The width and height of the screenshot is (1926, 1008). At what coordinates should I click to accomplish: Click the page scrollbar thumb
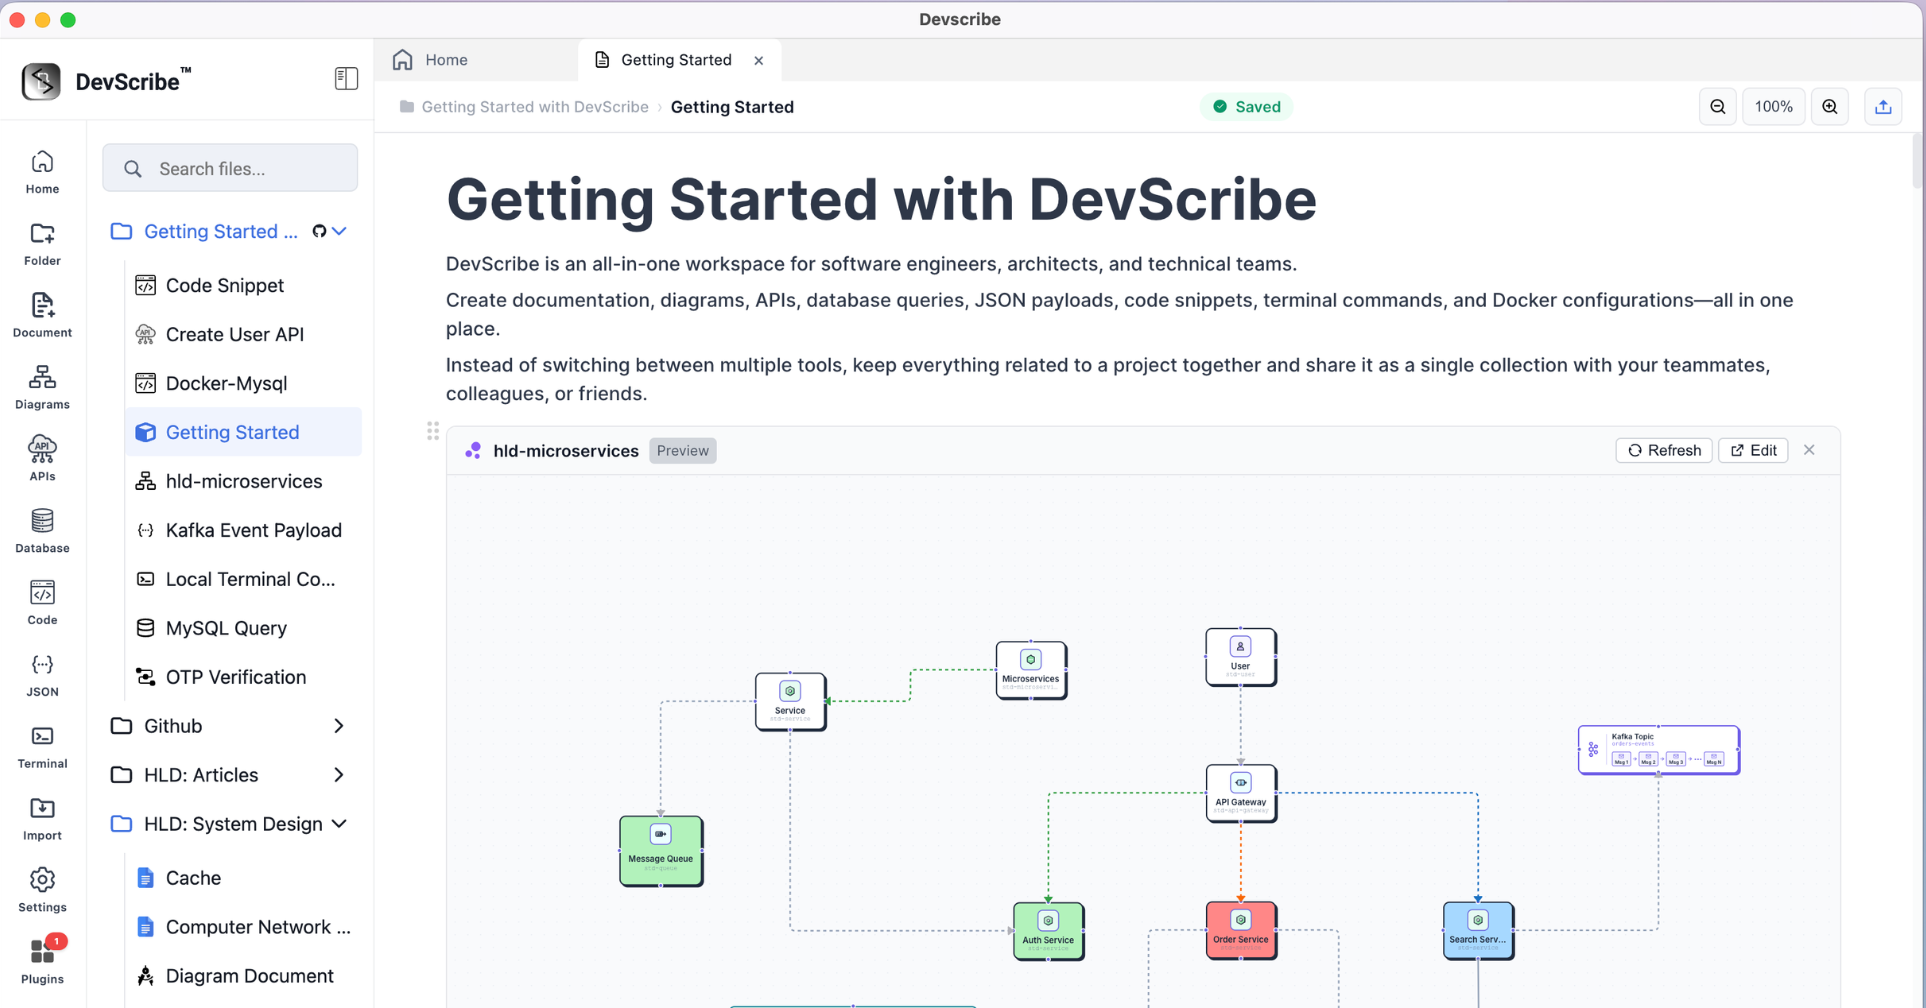1917,160
